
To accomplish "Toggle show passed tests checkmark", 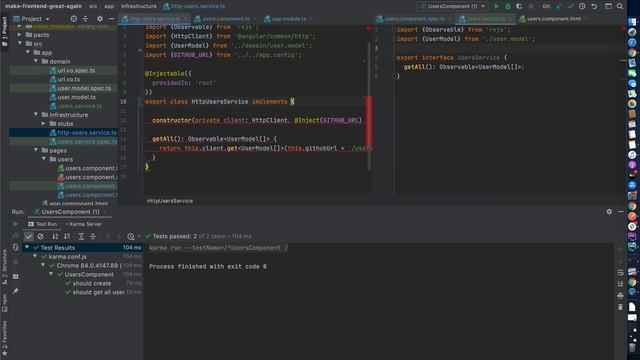I will coord(28,236).
